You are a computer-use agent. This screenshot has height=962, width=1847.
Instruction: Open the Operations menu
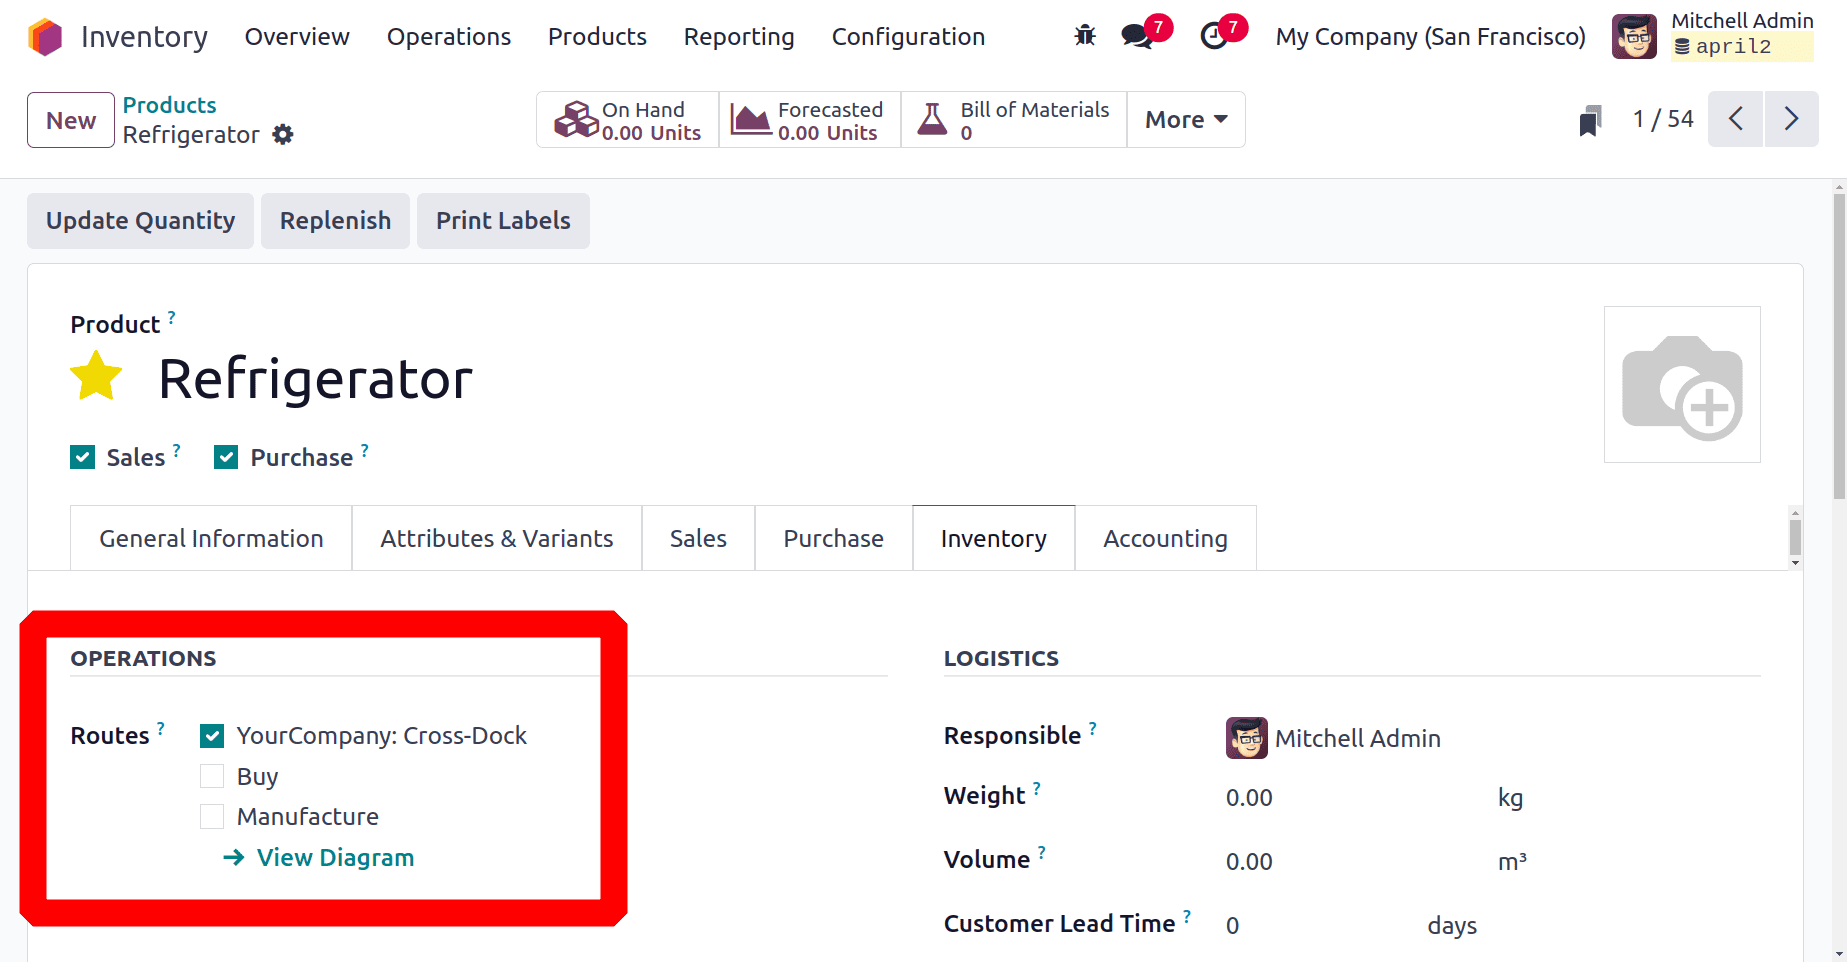449,37
